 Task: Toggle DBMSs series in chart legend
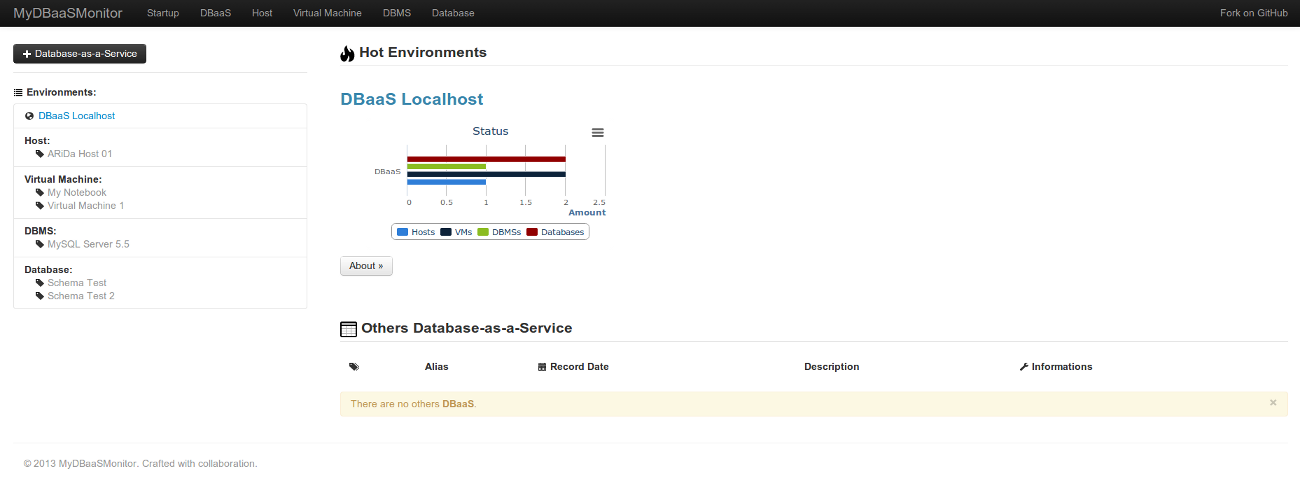point(499,232)
